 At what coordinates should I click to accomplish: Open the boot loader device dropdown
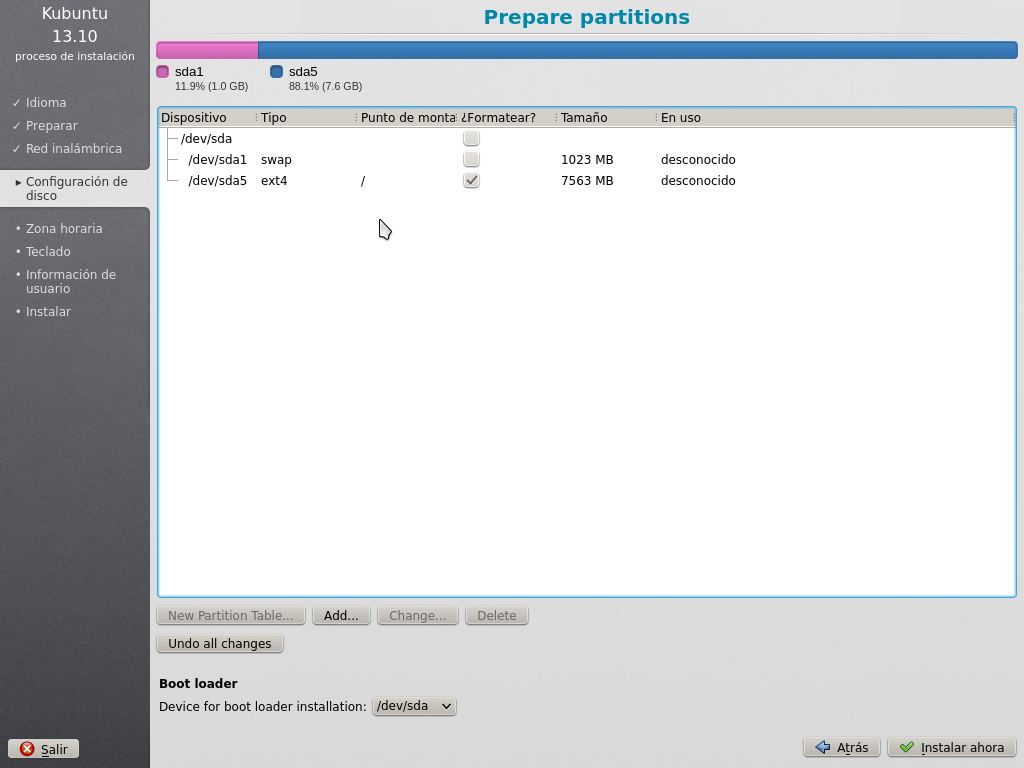(x=414, y=706)
